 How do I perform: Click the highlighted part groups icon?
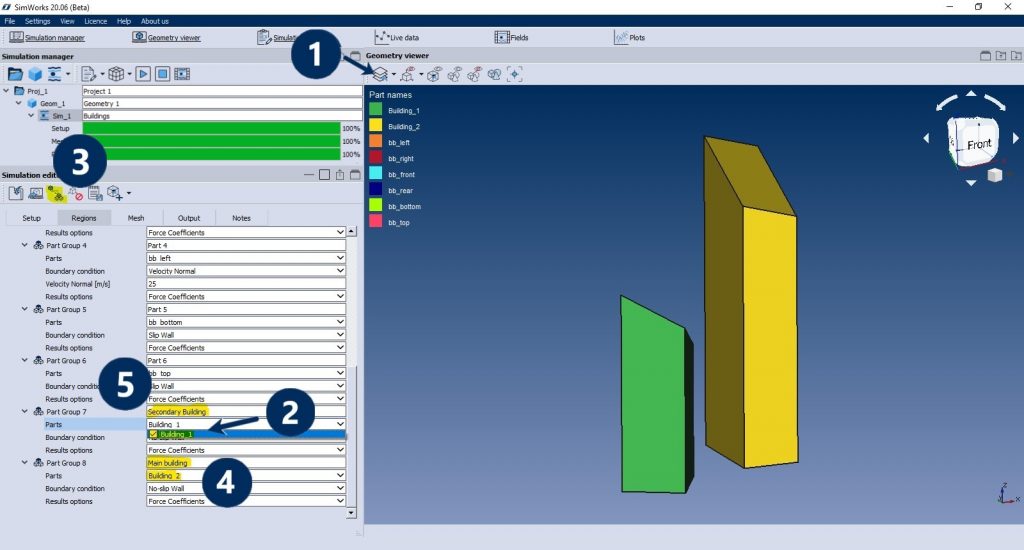[56, 193]
